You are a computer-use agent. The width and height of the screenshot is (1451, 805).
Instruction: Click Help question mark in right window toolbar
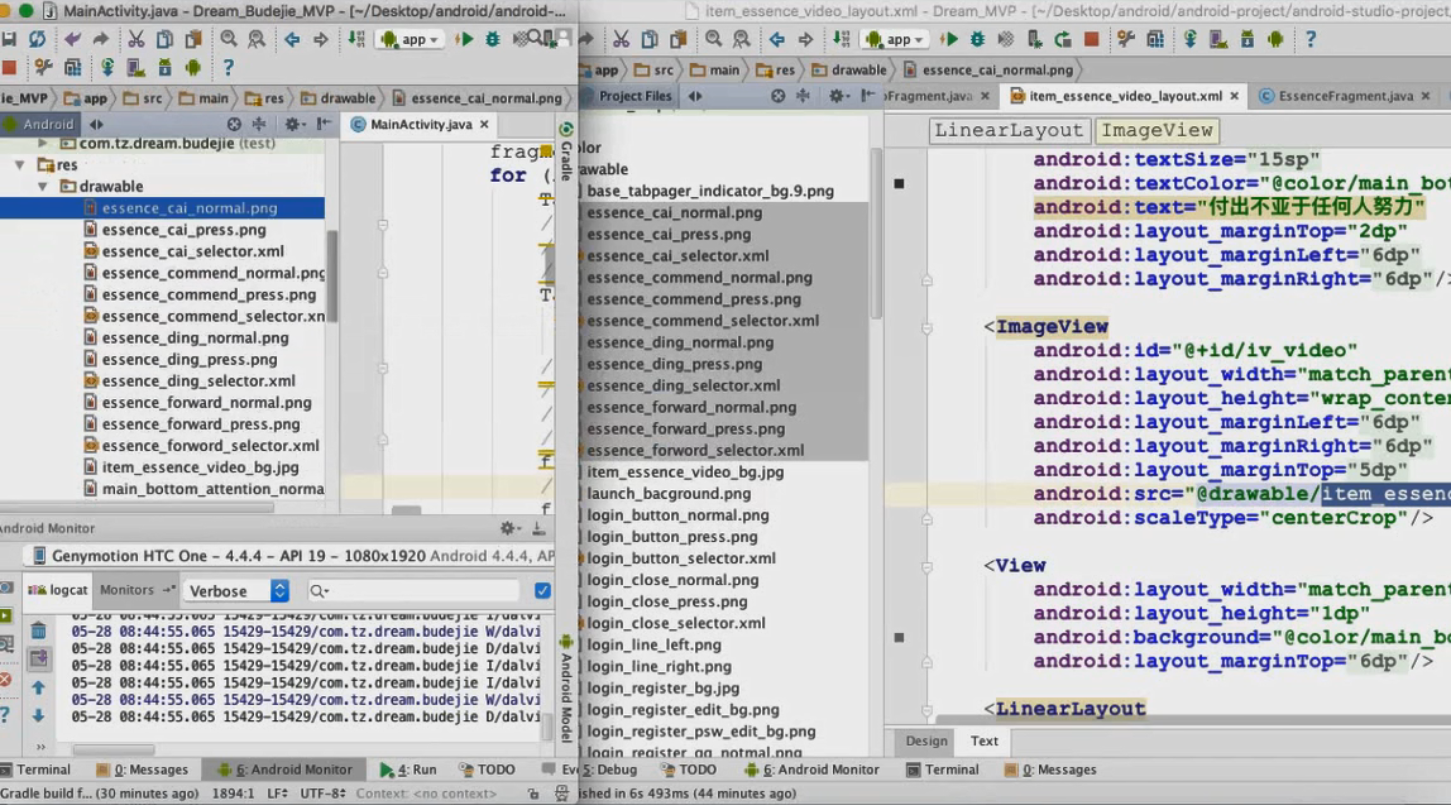click(1310, 39)
